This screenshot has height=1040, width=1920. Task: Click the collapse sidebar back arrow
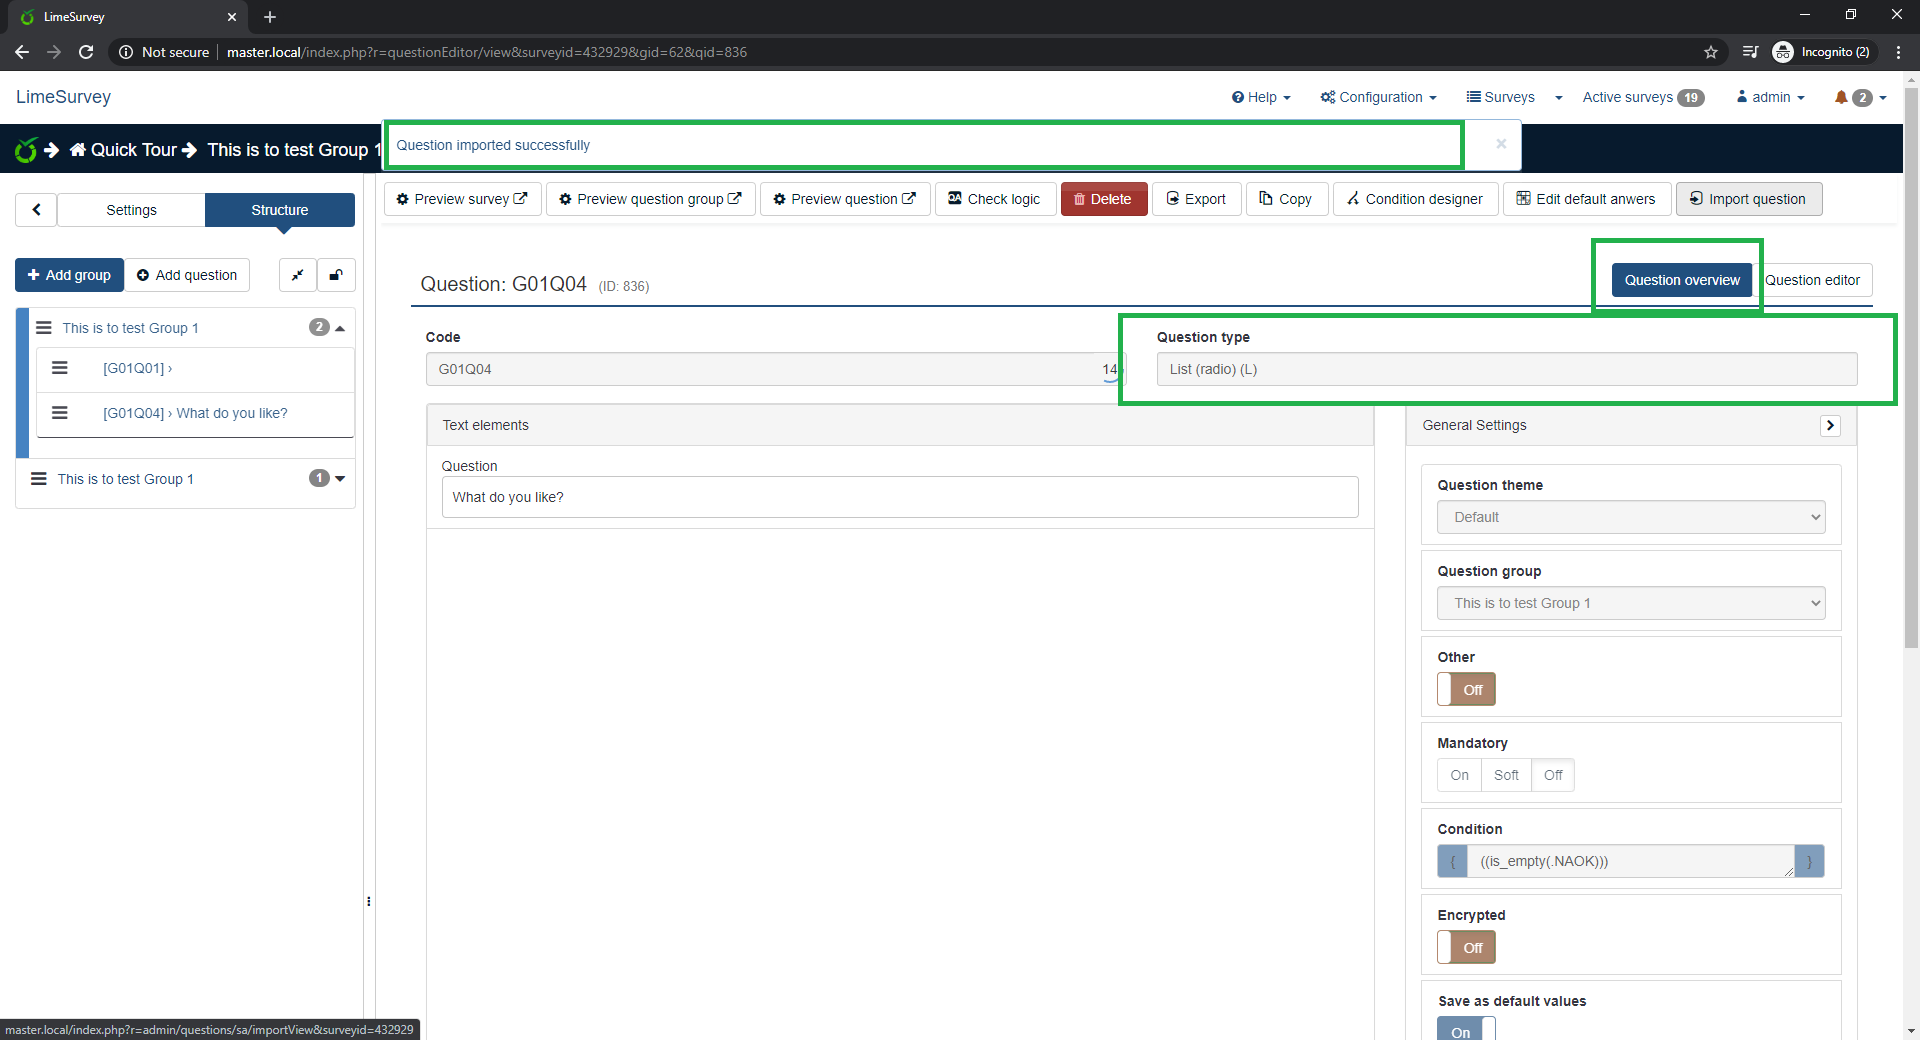[x=37, y=210]
